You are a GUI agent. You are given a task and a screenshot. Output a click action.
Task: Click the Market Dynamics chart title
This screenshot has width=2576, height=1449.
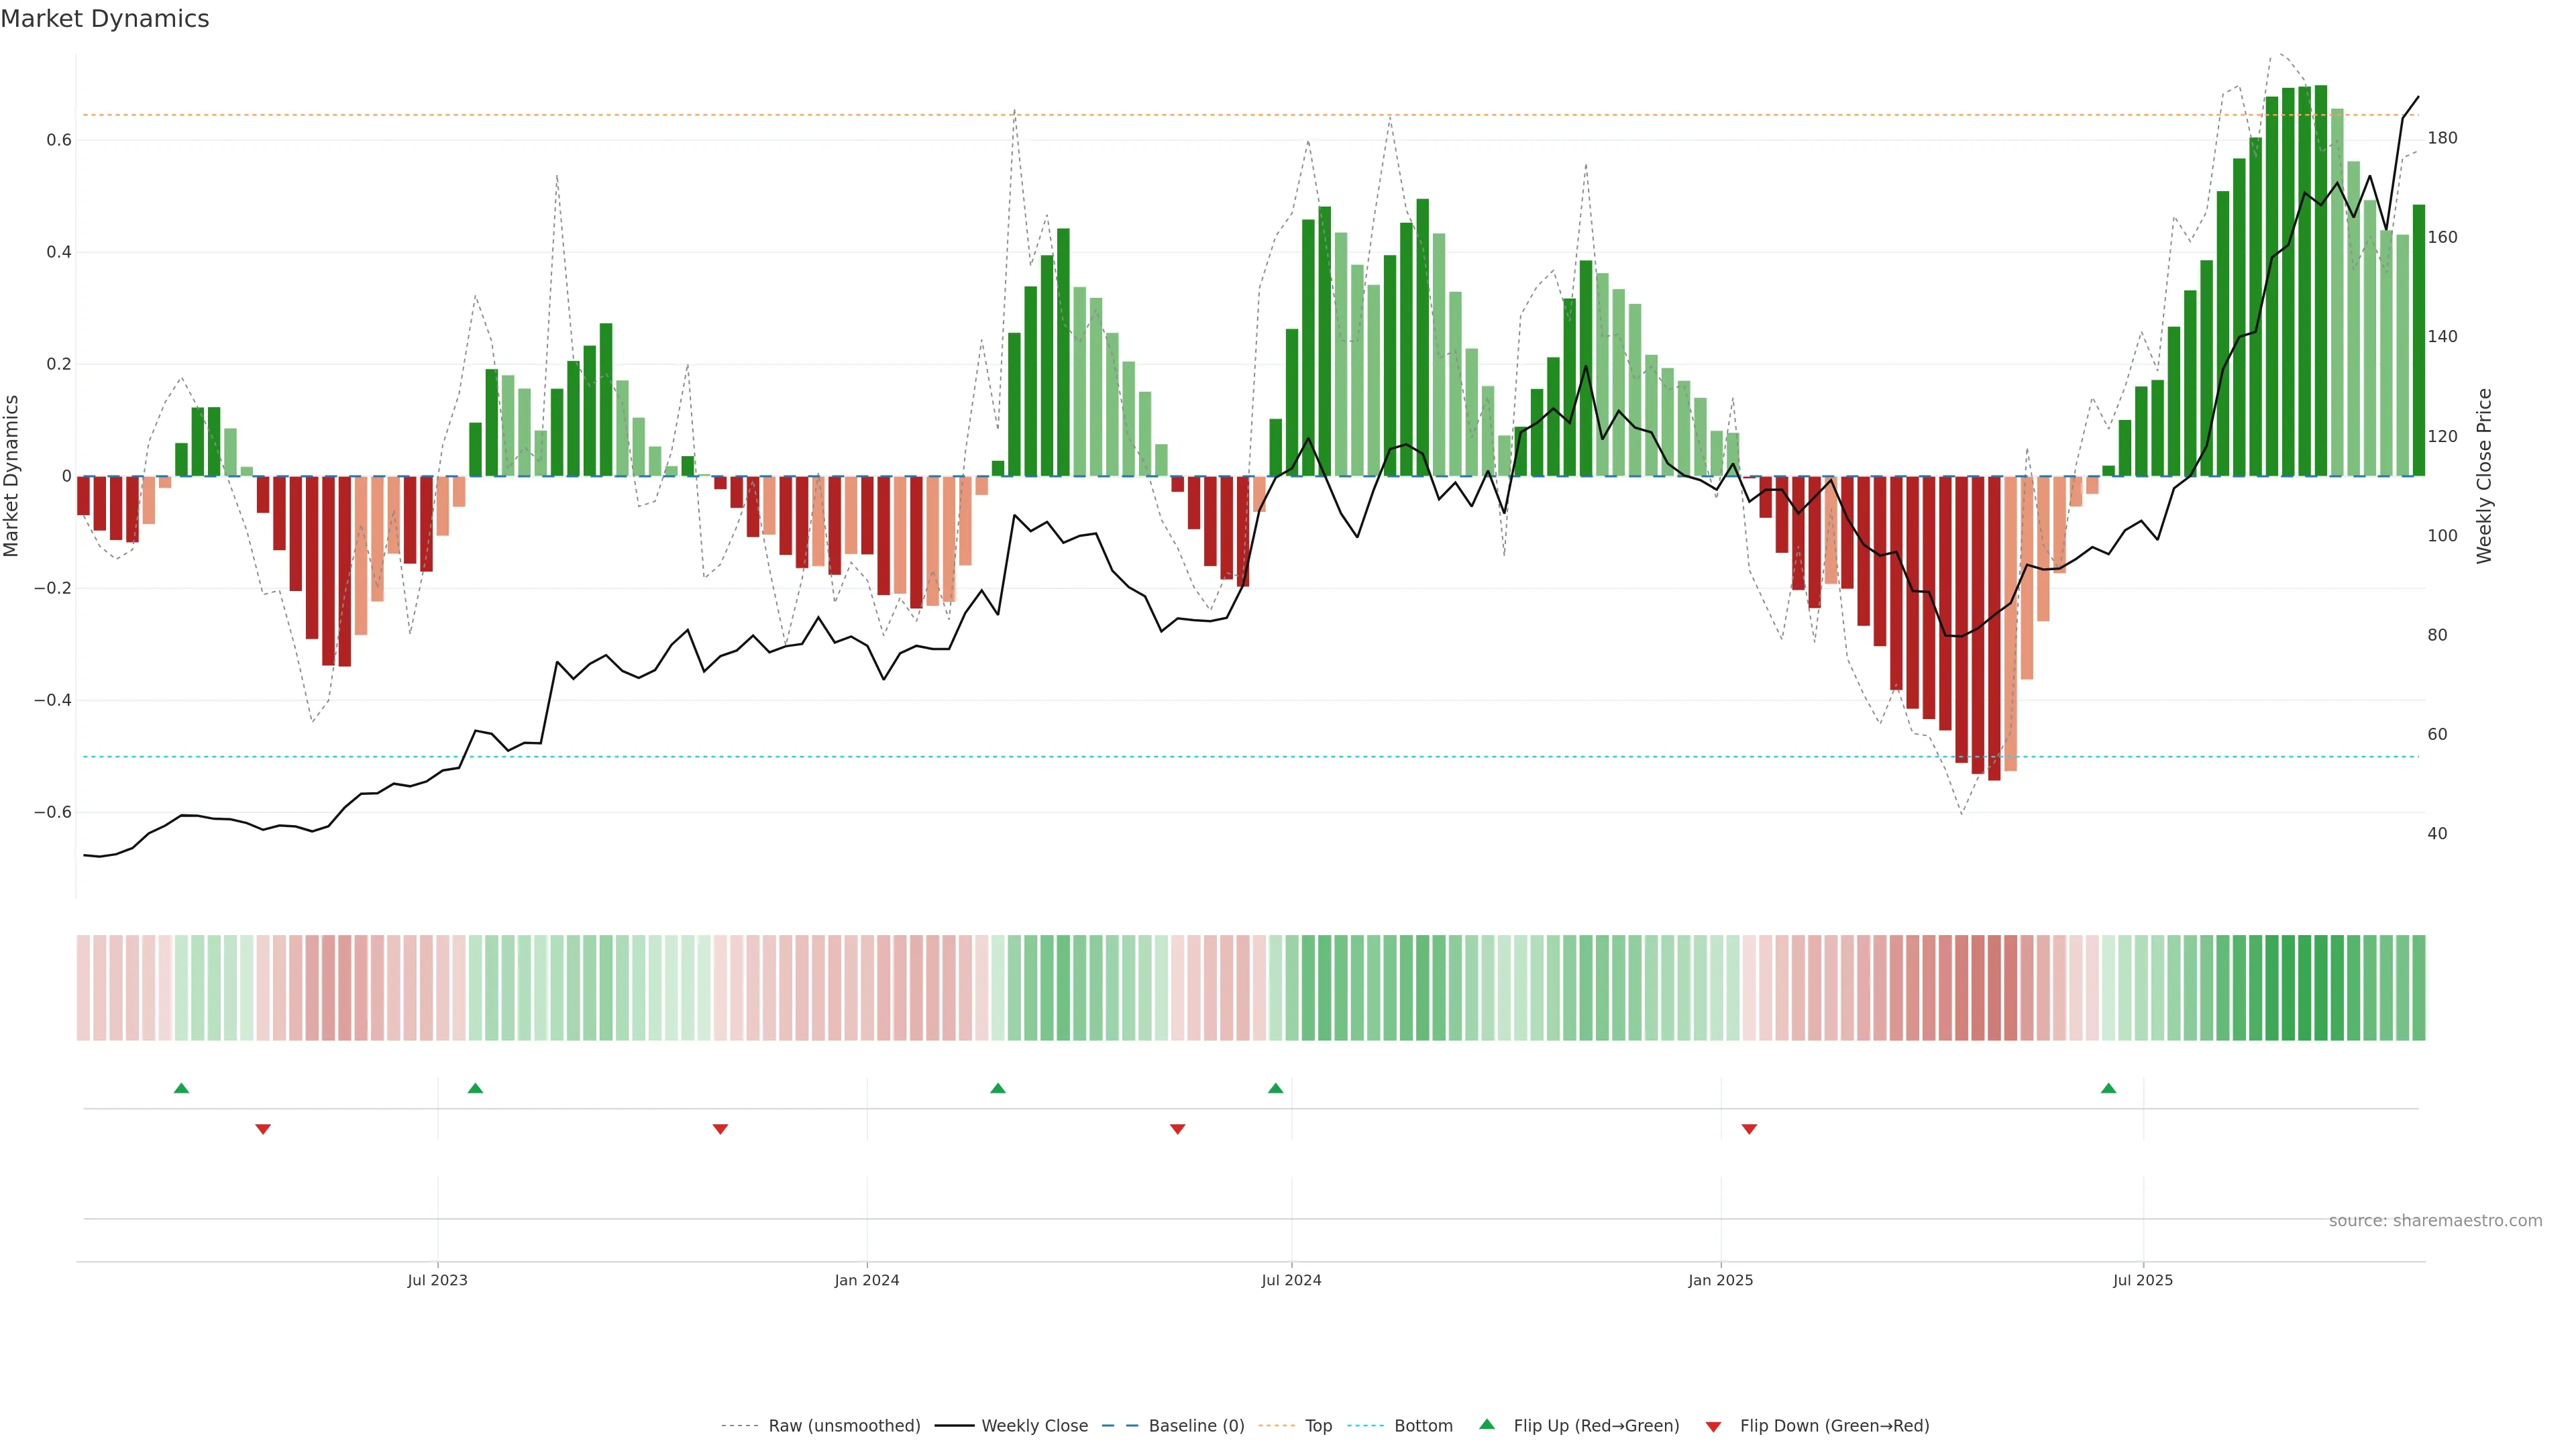click(x=105, y=19)
